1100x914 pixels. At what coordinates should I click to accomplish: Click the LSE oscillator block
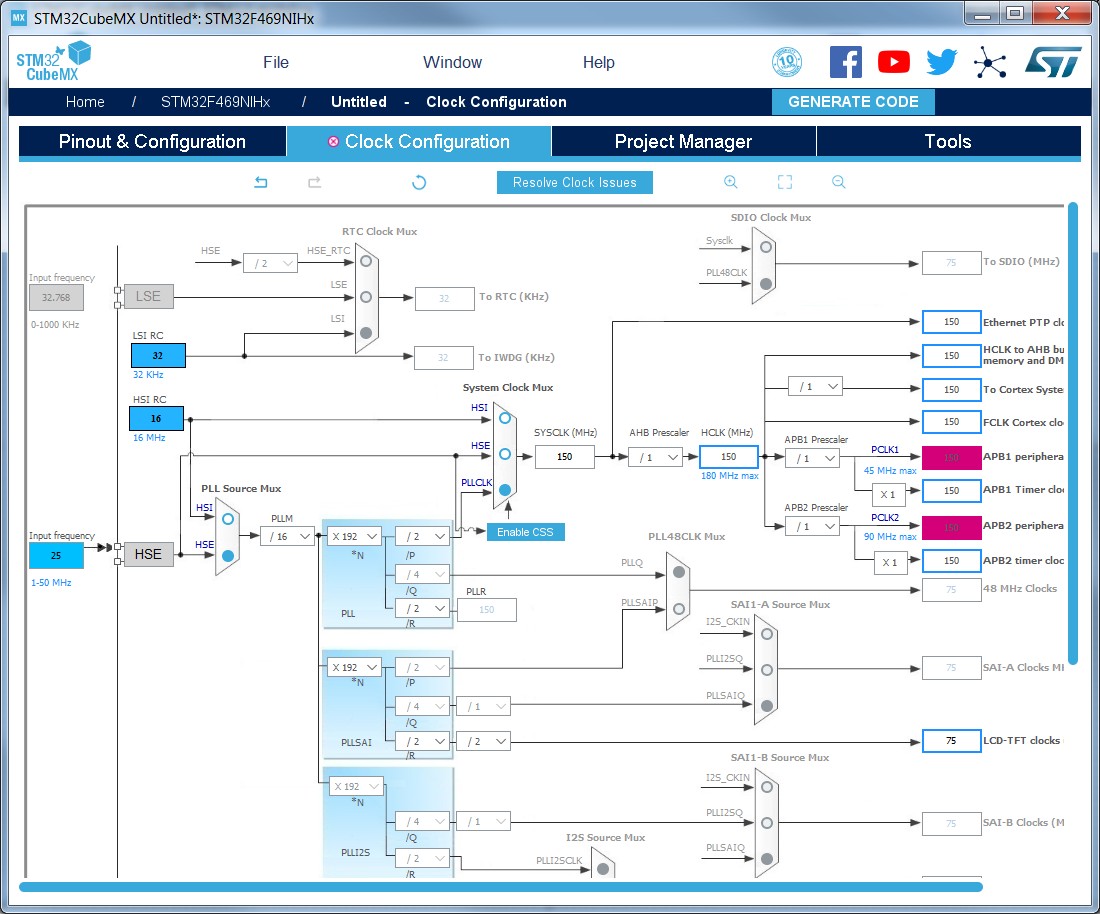148,296
